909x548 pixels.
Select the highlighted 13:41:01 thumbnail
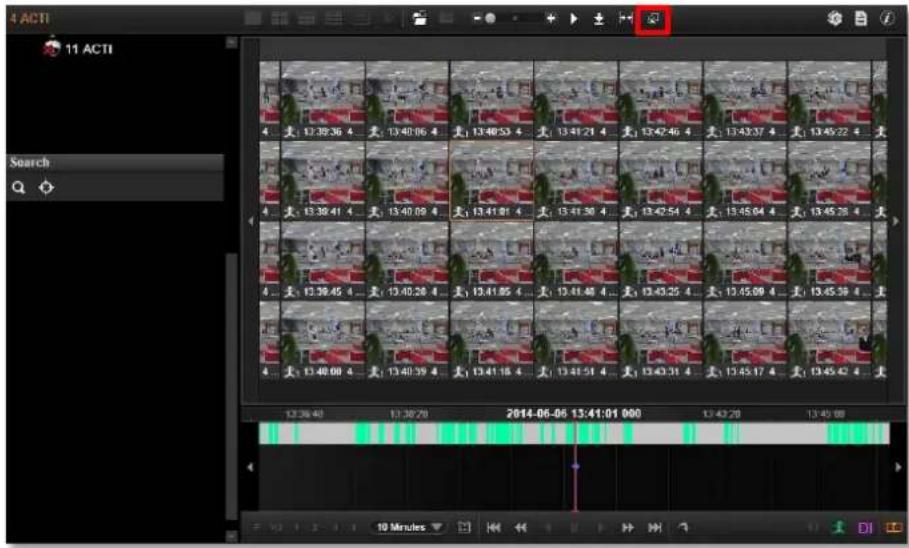pyautogui.click(x=492, y=180)
